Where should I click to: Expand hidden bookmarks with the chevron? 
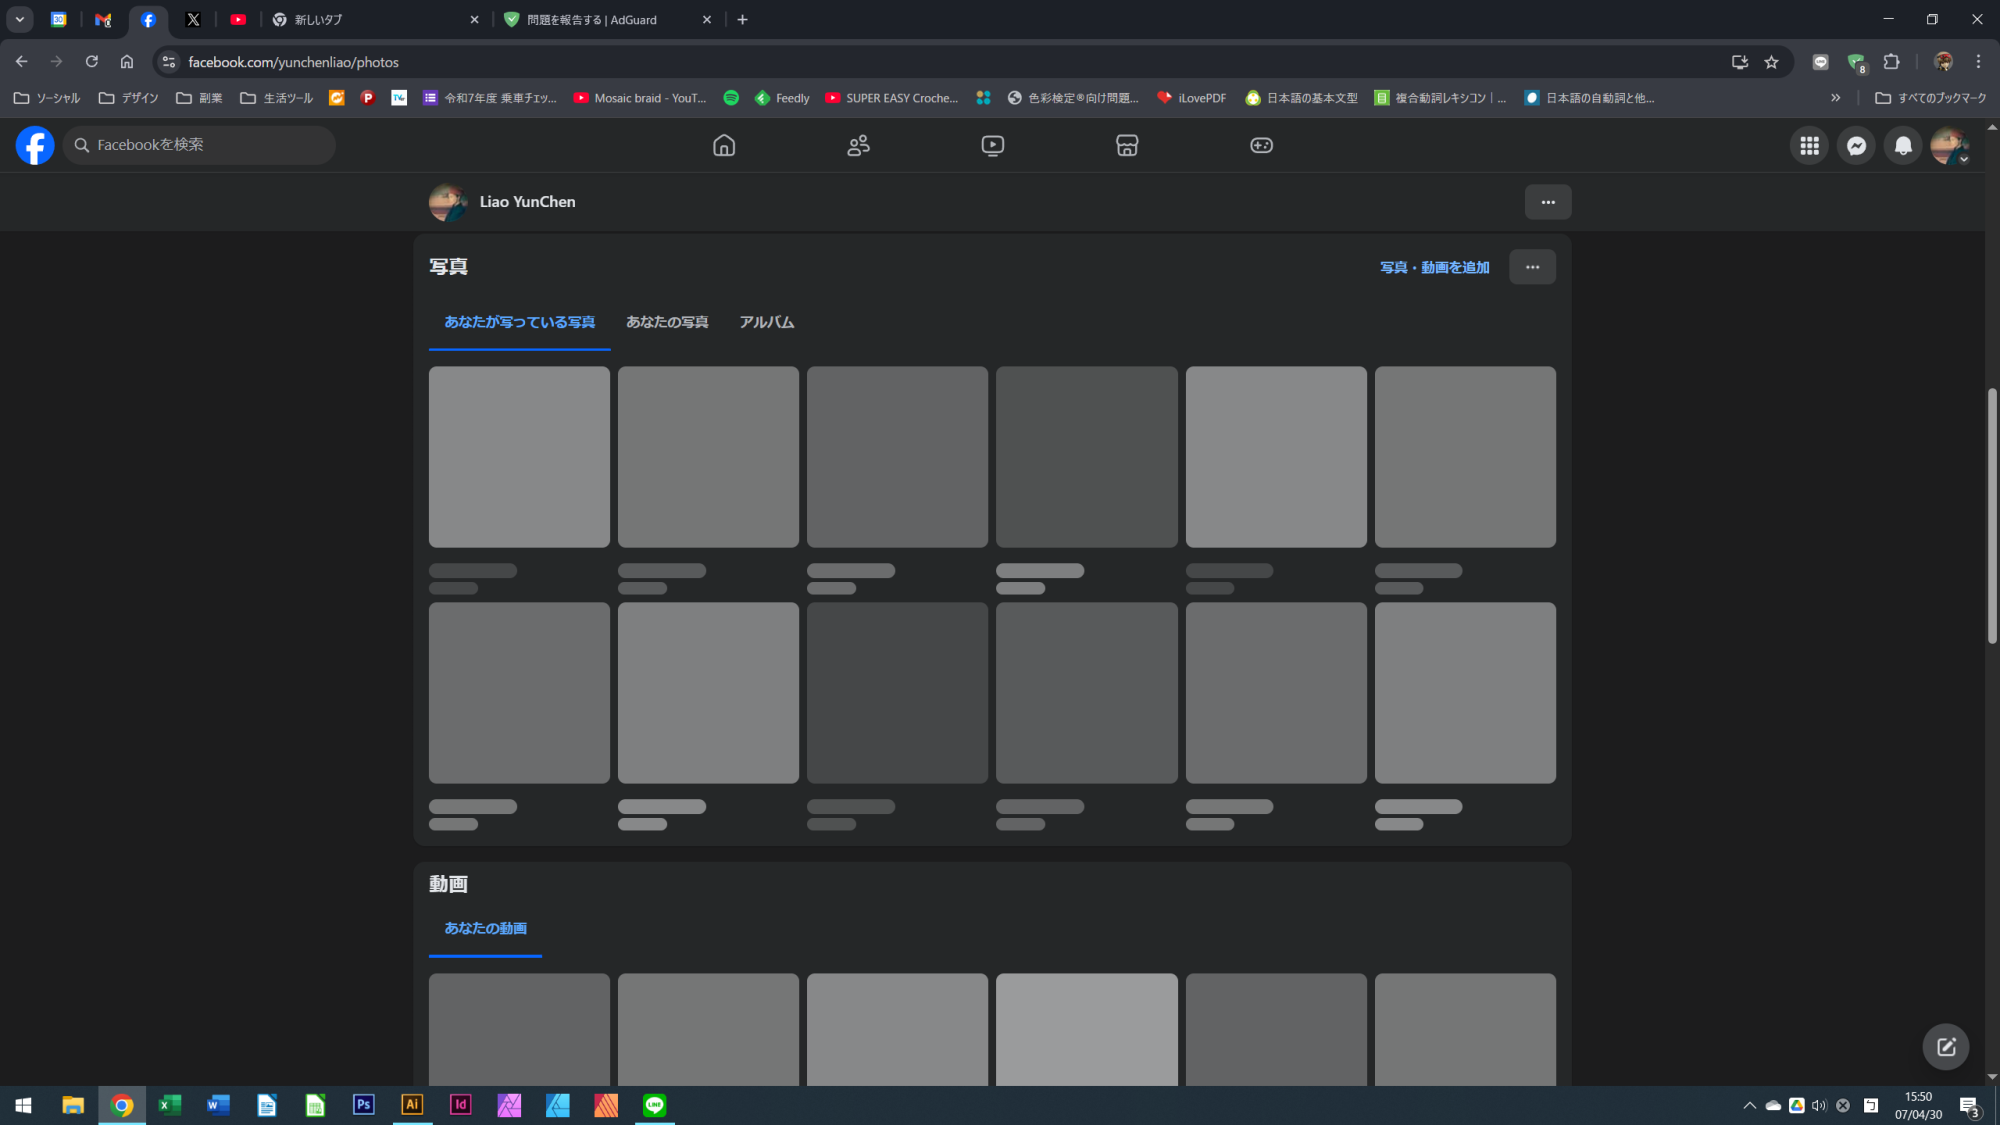point(1836,97)
